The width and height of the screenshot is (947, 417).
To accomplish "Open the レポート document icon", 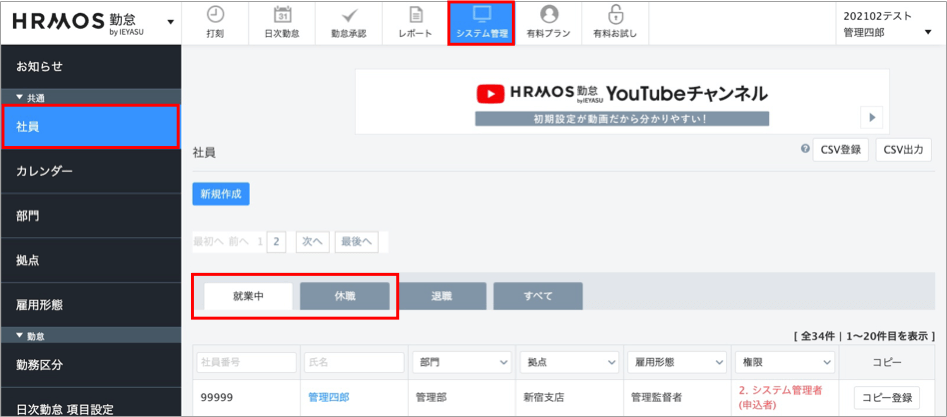I will coord(415,15).
